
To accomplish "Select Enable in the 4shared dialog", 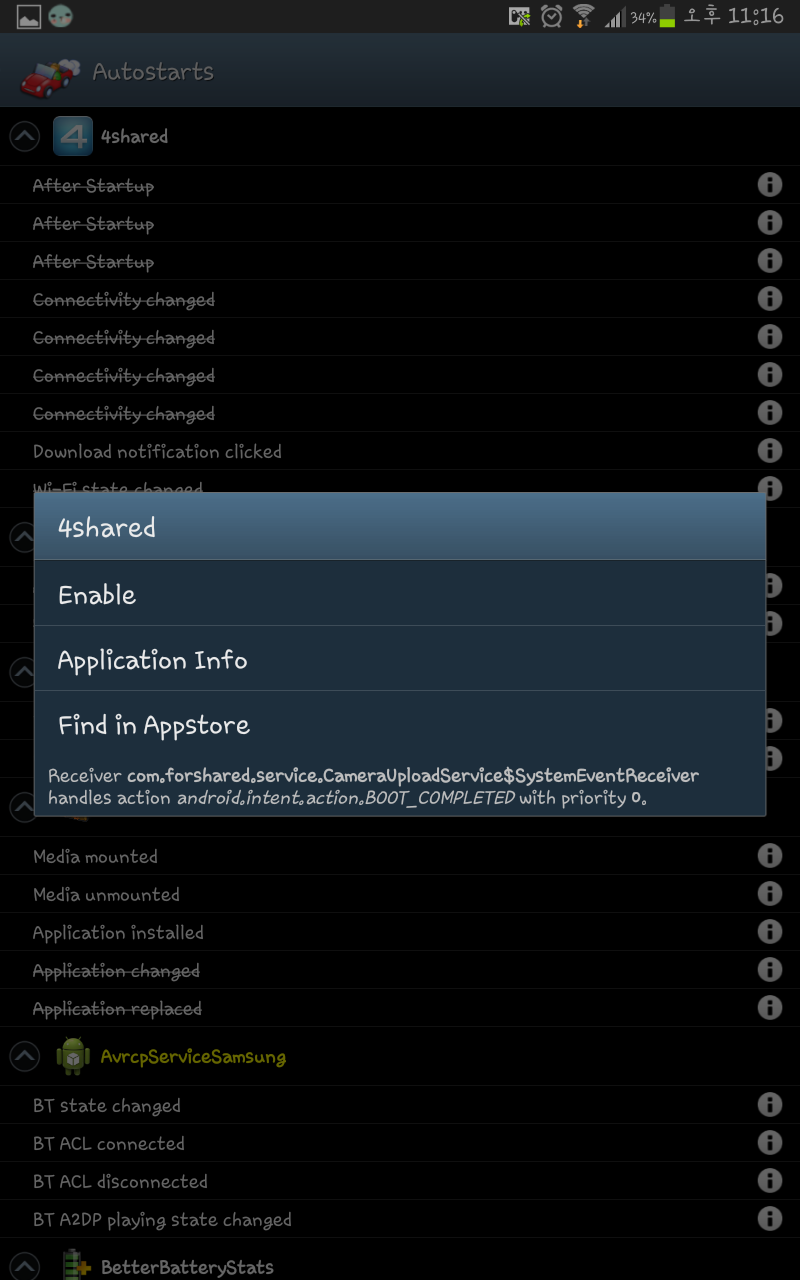I will 400,594.
